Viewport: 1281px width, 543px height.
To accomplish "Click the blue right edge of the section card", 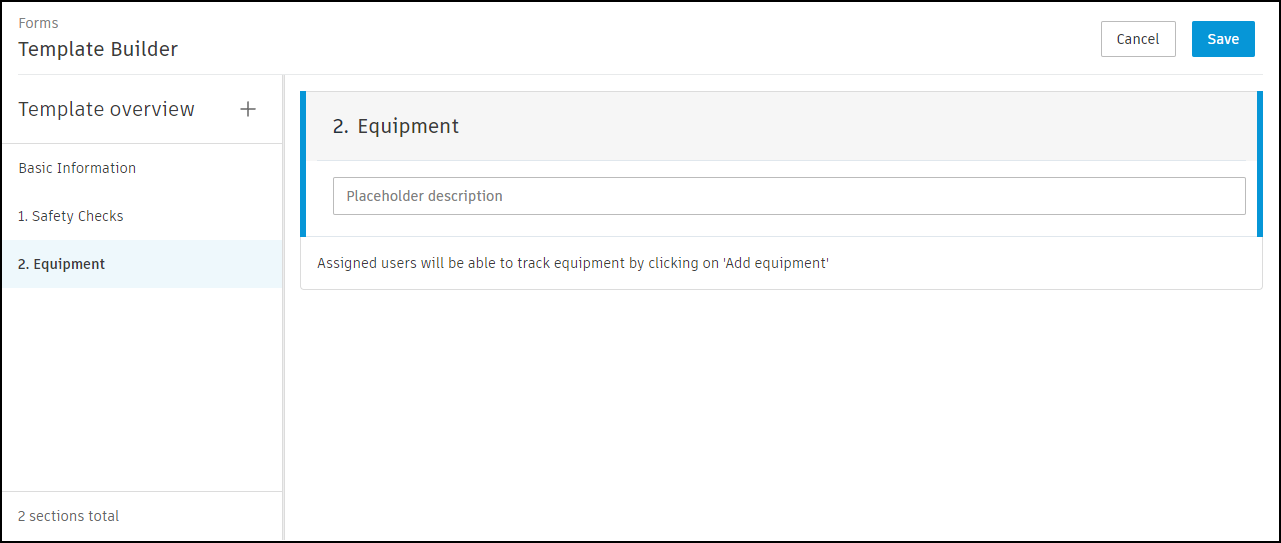I will coord(1259,164).
